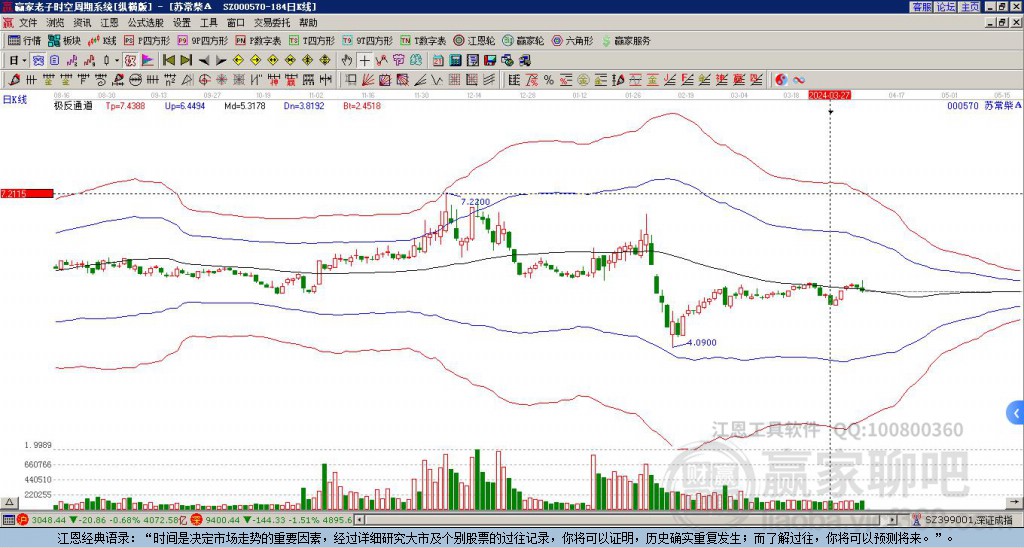
Task: Toggle the red 权 adjustment icon
Action: pos(130,61)
